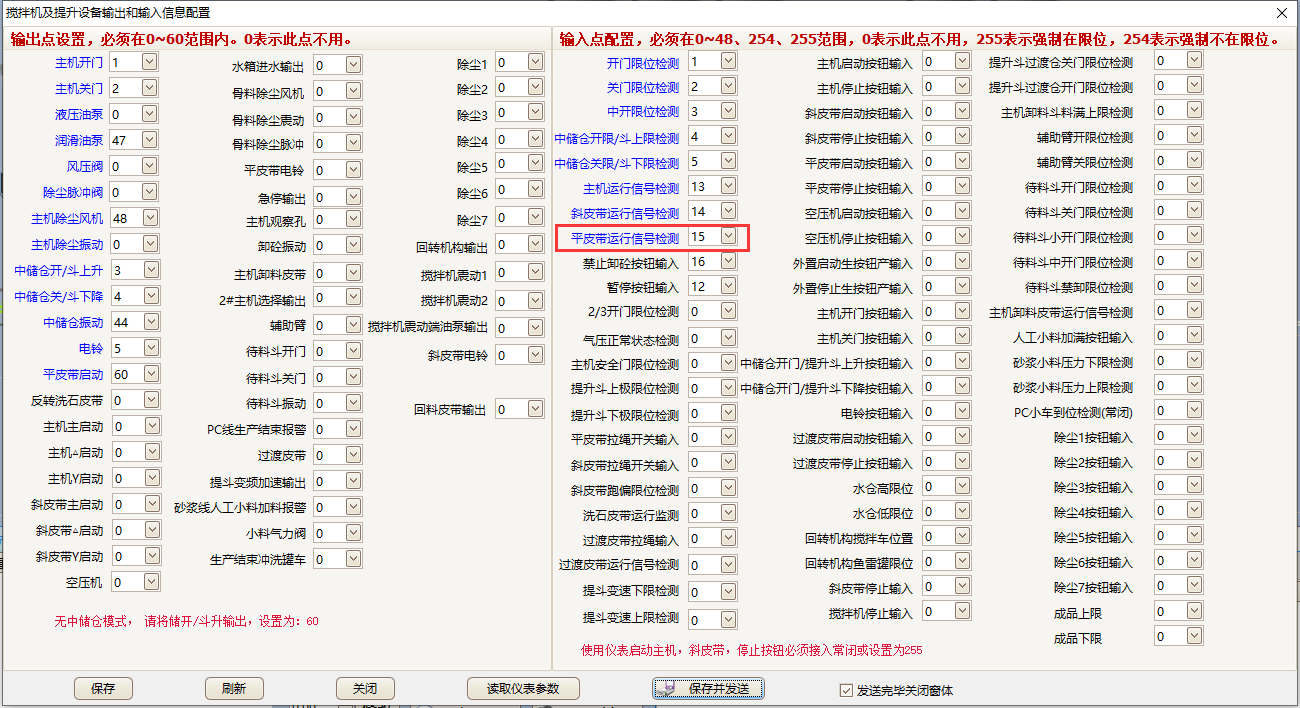Open the 主机开门 output dropdown
The image size is (1300, 708).
point(150,62)
